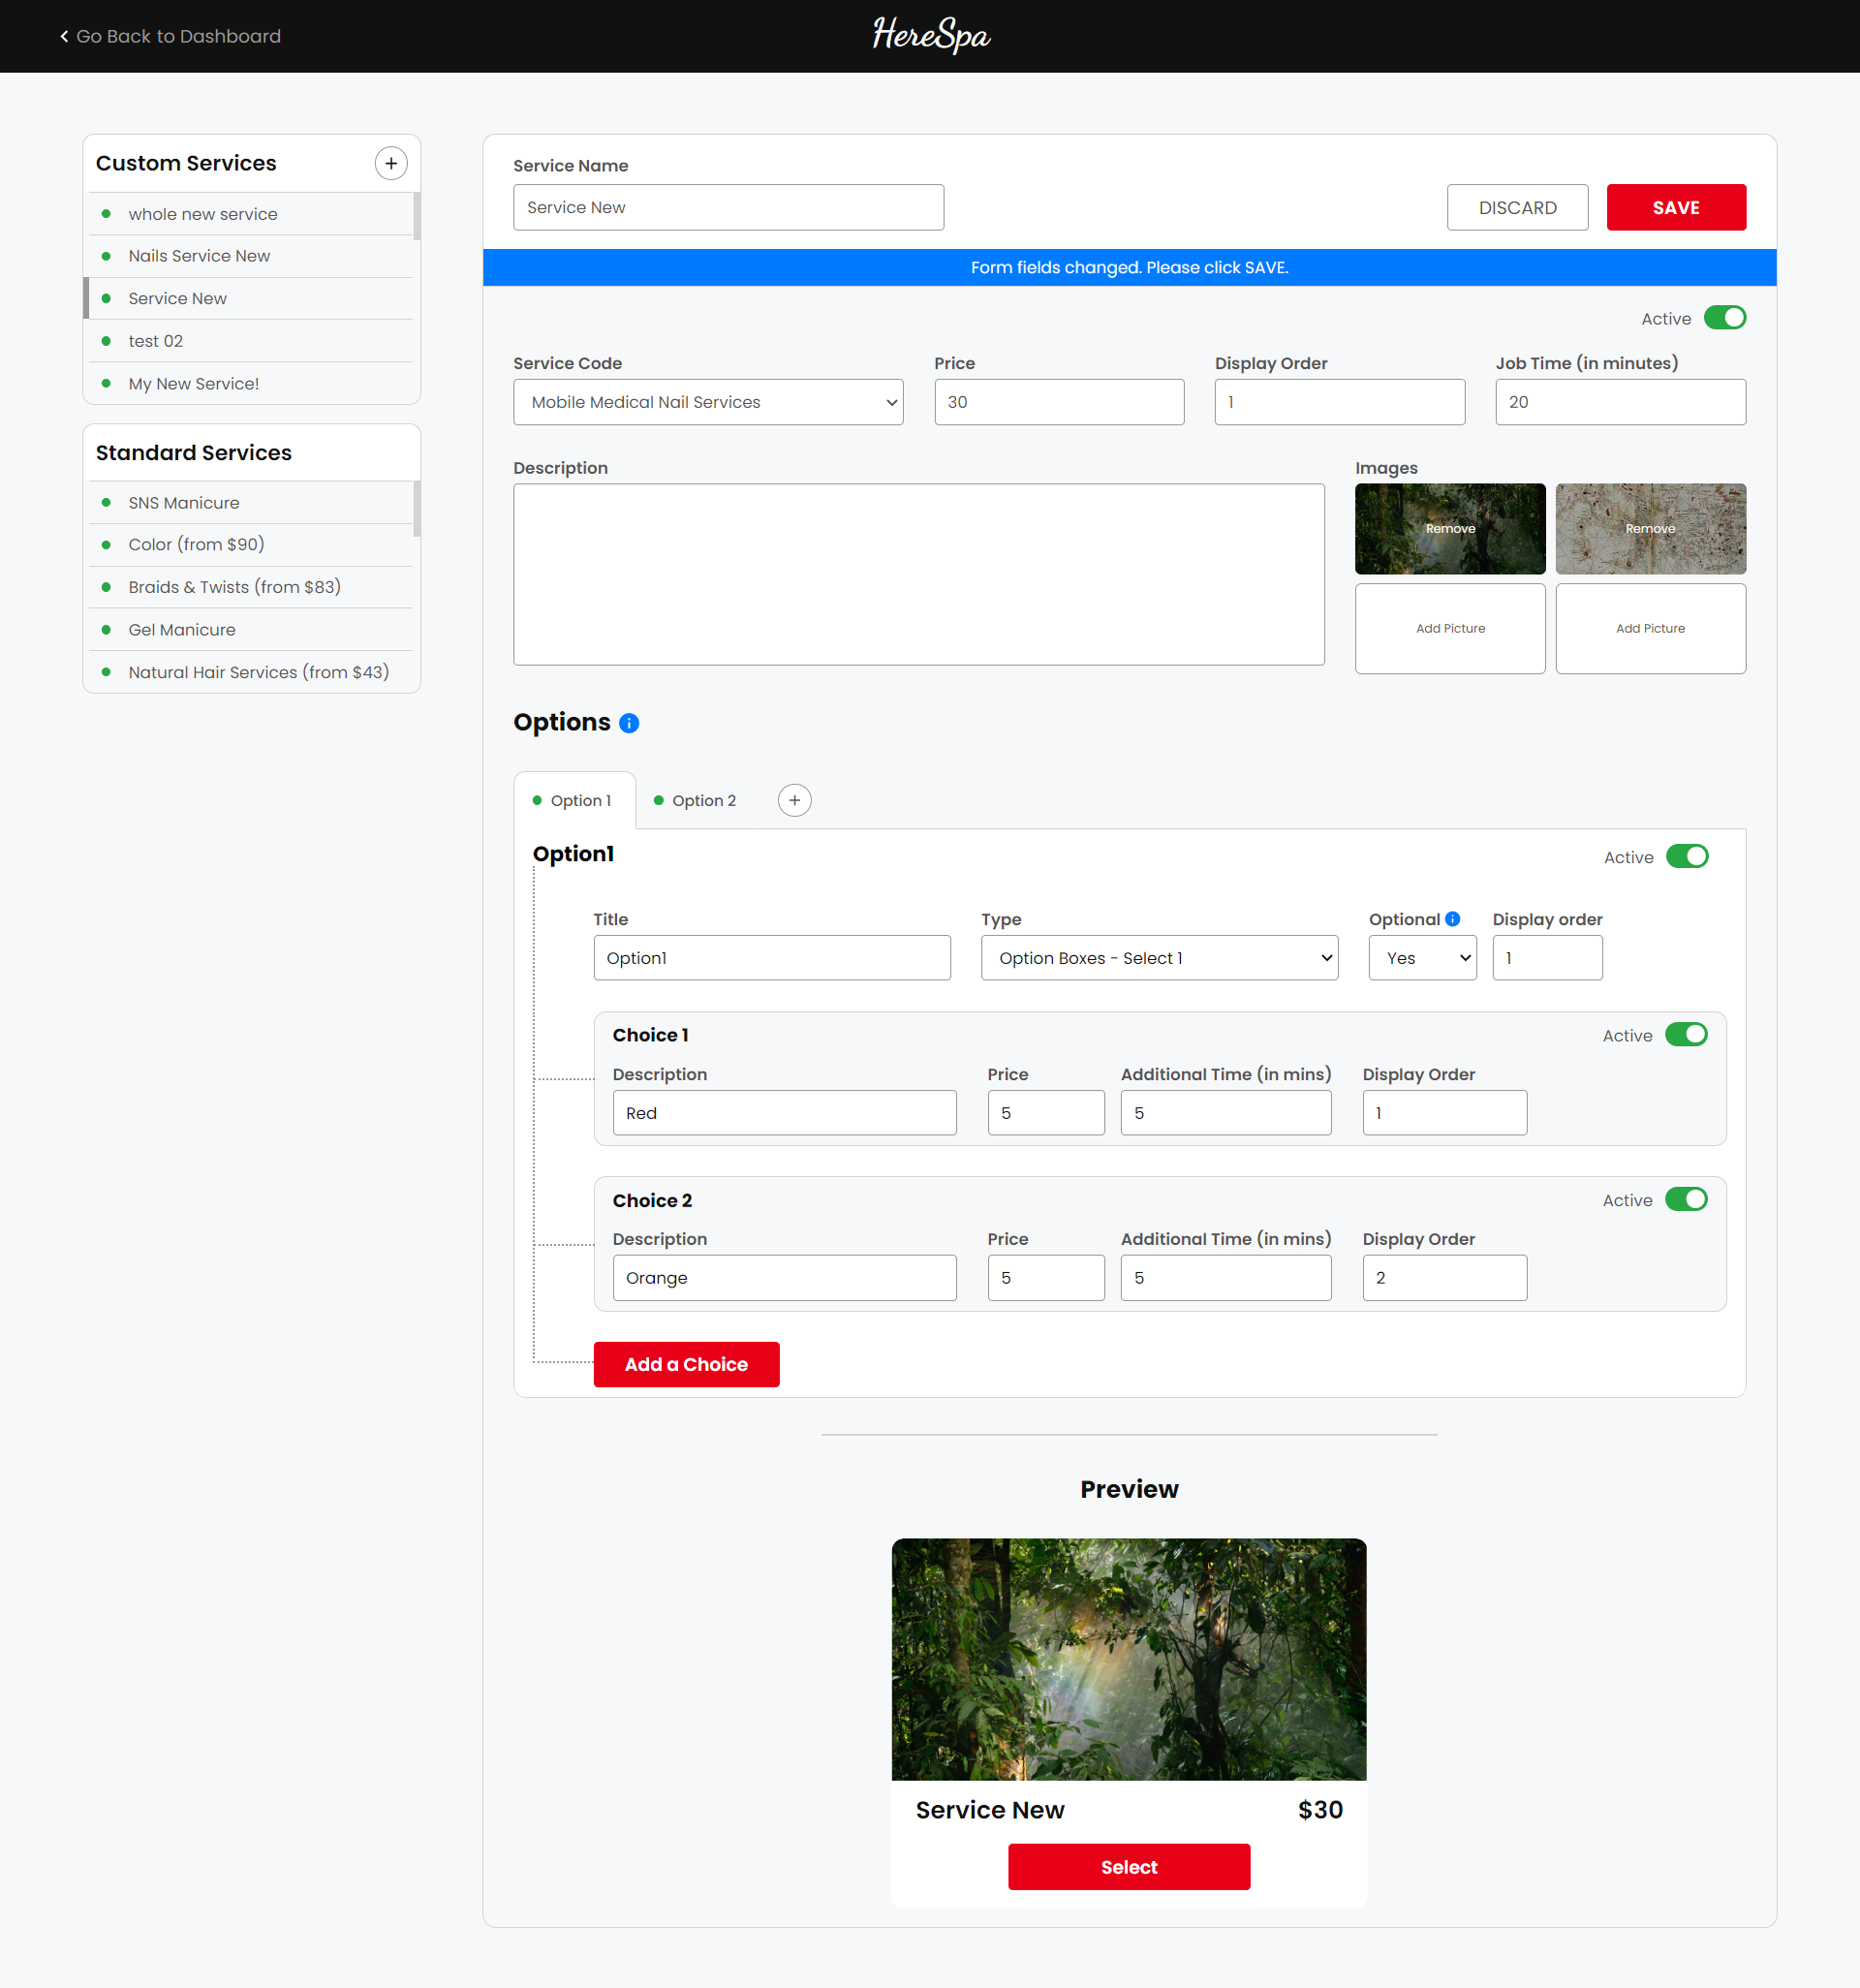The height and width of the screenshot is (1988, 1860).
Task: Click Choice 1 Description field Red
Action: [x=785, y=1113]
